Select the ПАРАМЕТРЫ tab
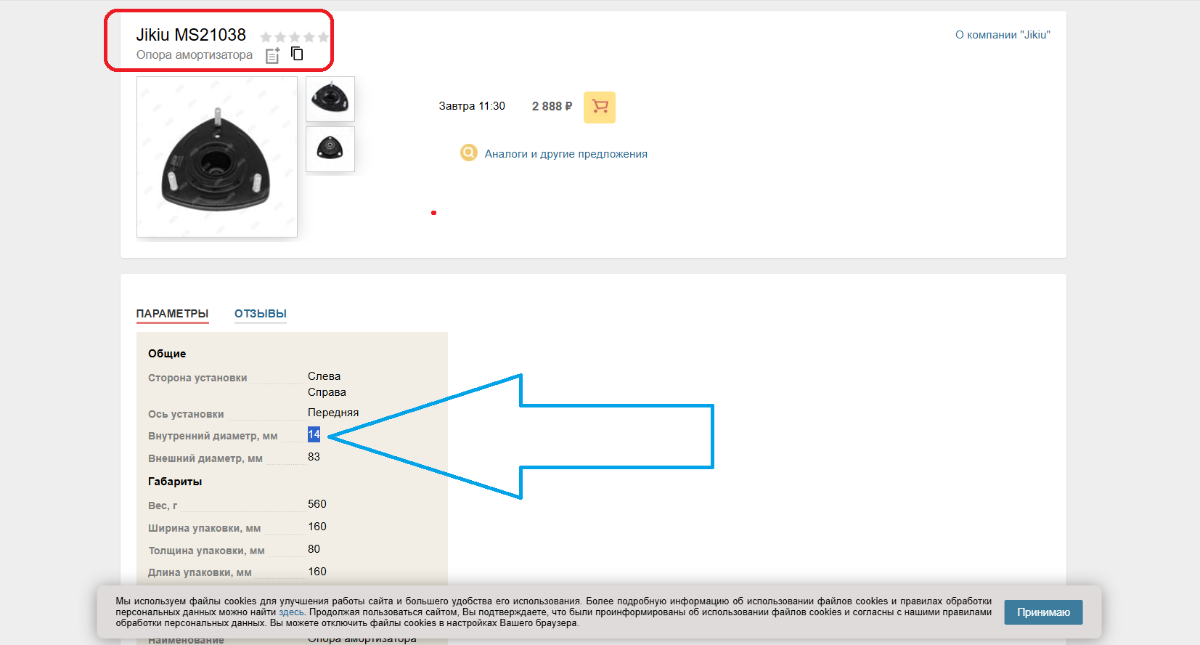This screenshot has height=645, width=1200. coord(172,314)
